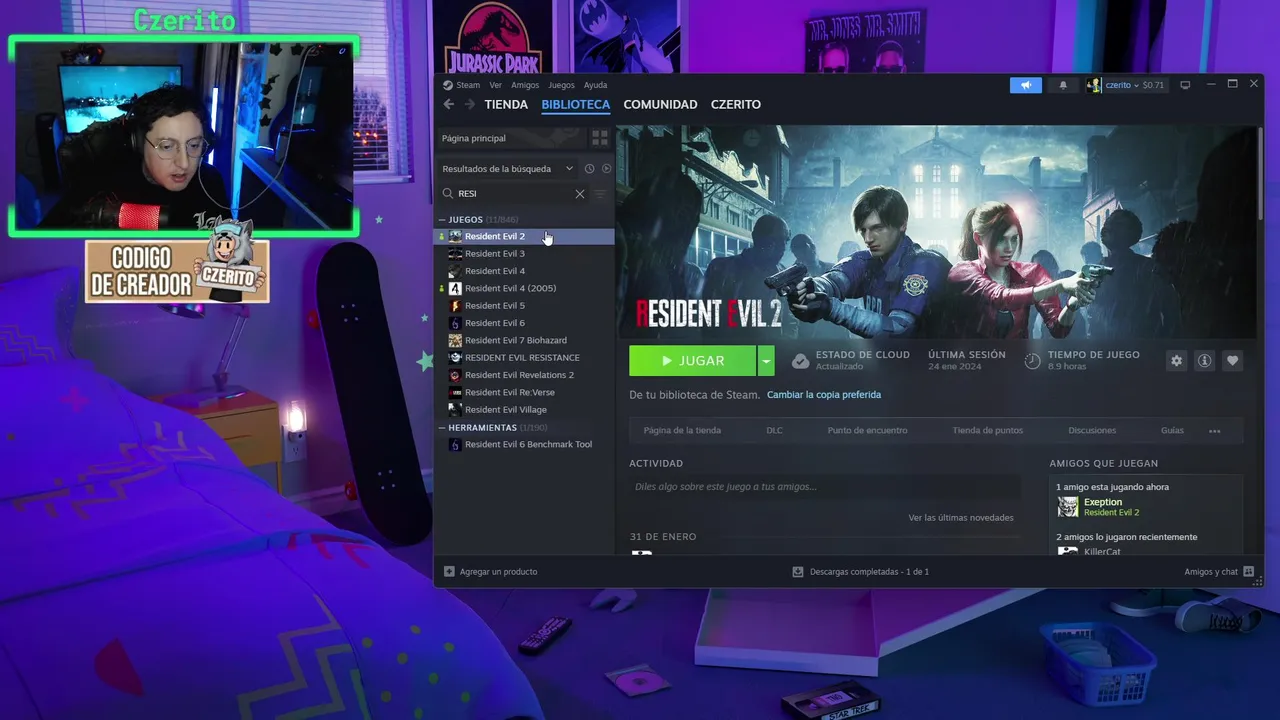The image size is (1280, 720).
Task: Open the Ayuda menu
Action: [x=595, y=85]
